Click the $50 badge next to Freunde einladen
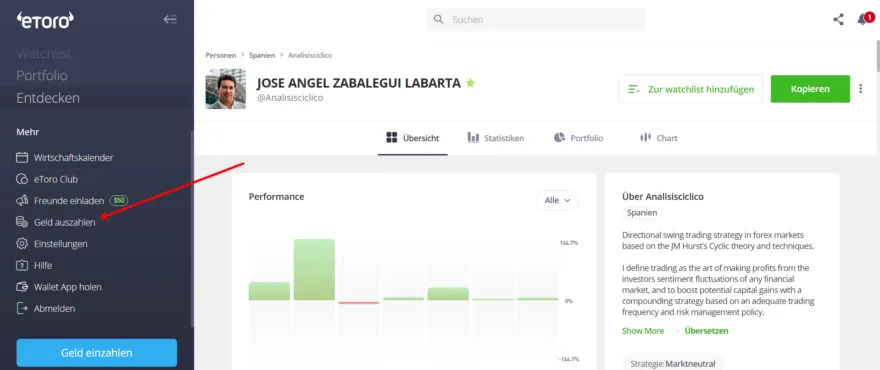This screenshot has width=880, height=370. coord(119,200)
